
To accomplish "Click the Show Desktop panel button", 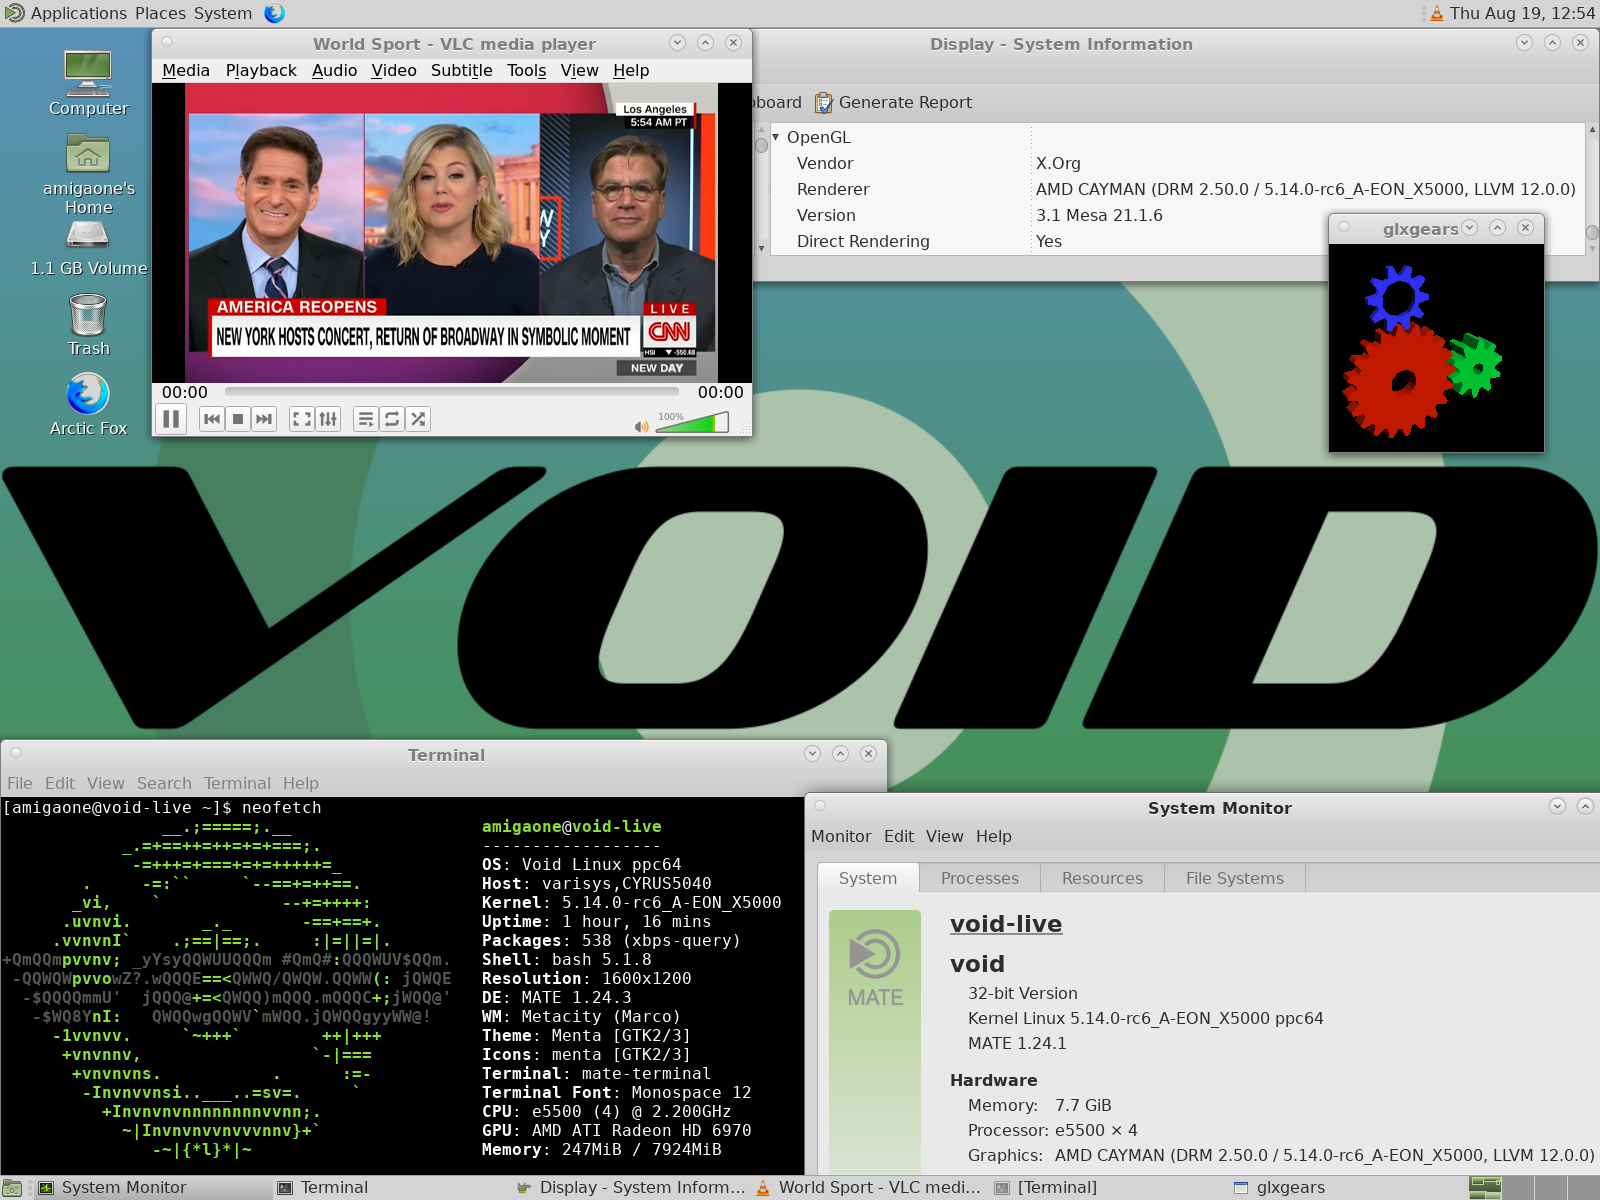I will [13, 1188].
